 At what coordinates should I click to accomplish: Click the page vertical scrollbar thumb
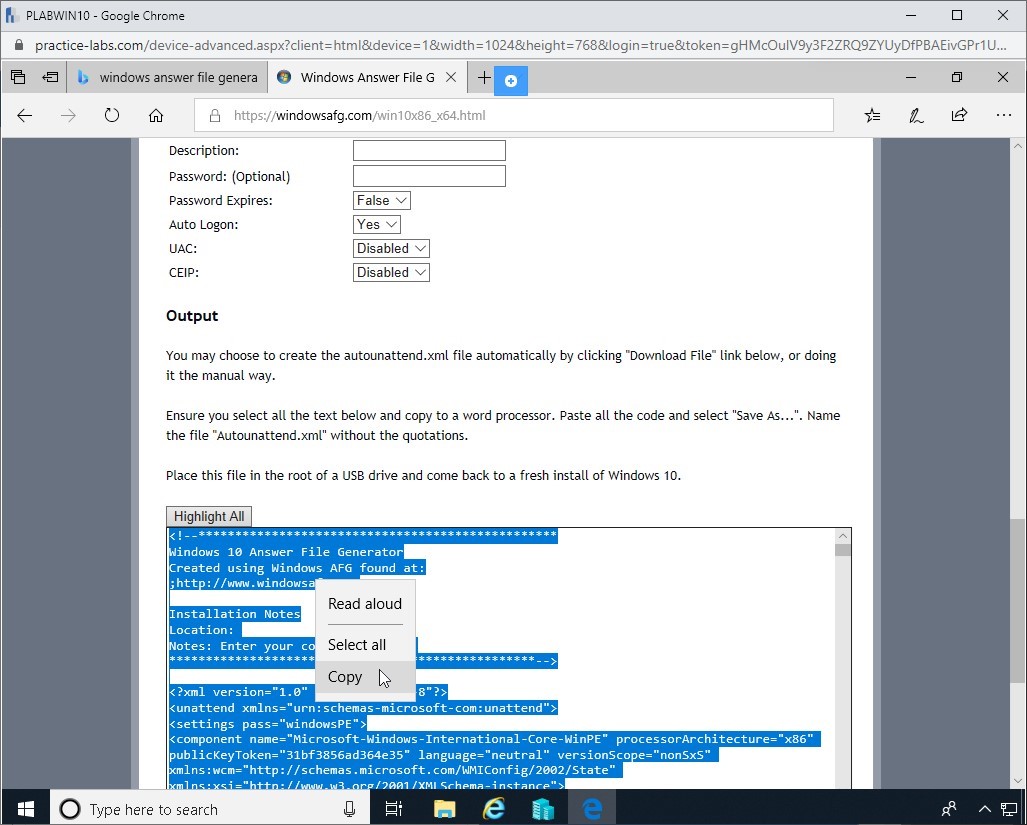coord(1018,602)
